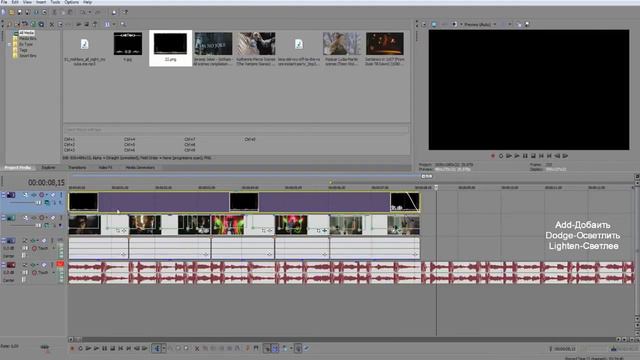Open compositing mode on top video track
This screenshot has height=360, width=640.
pyautogui.click(x=47, y=202)
